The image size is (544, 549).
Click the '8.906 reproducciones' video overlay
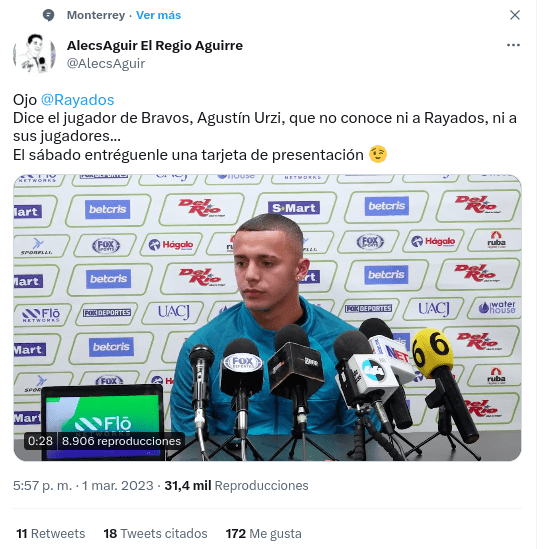pos(121,441)
